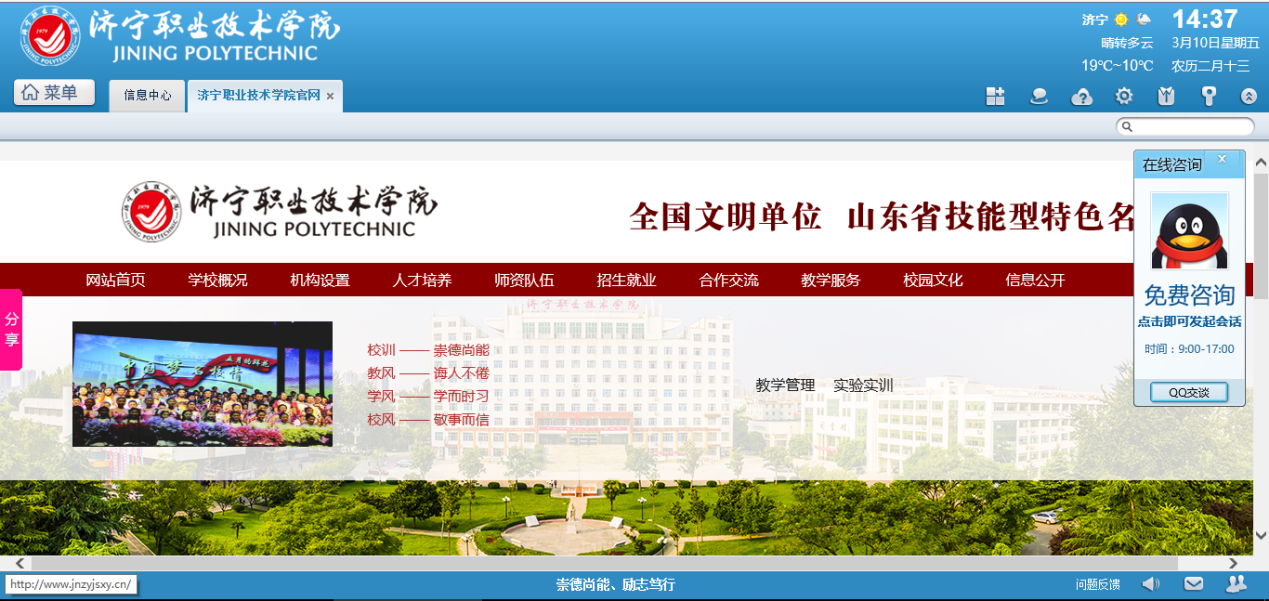Open the 菜单 home menu button
The height and width of the screenshot is (601, 1269).
(54, 93)
